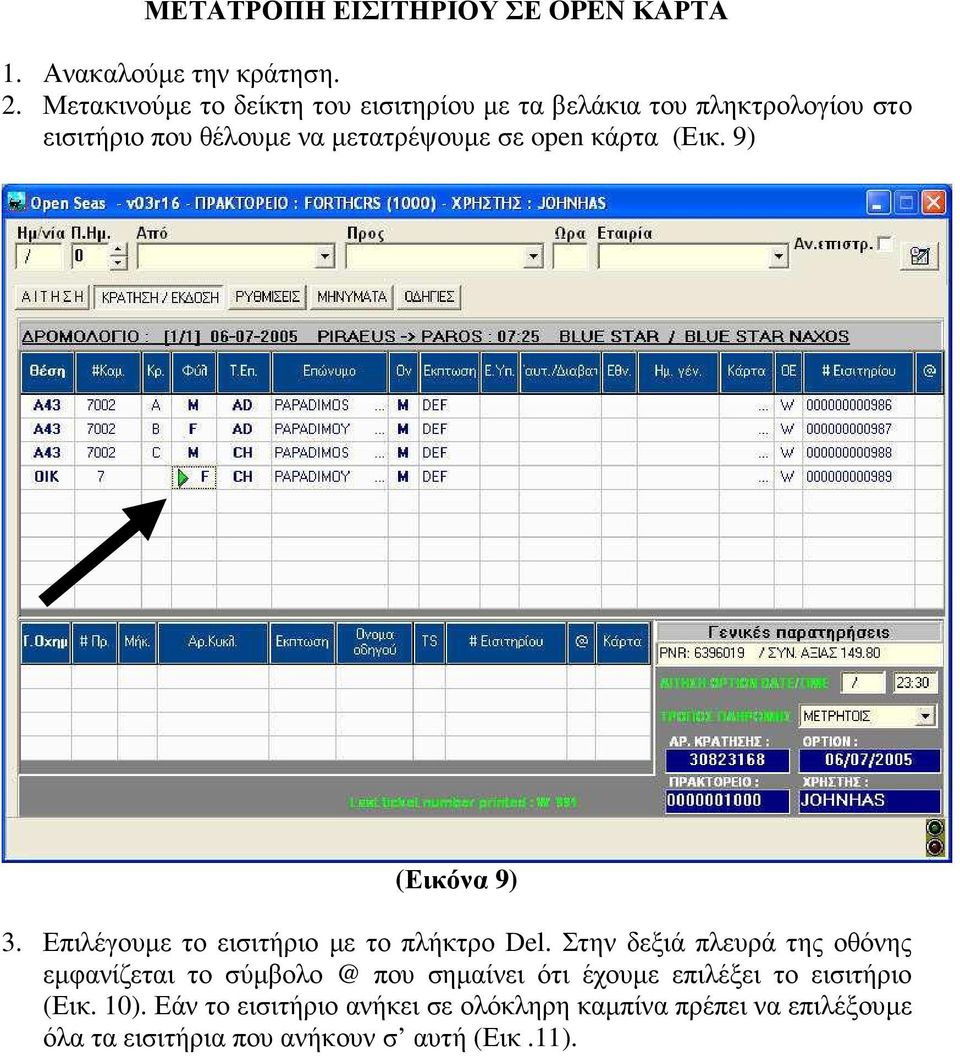Click the ΠΡΑΚΤΟΡΕΙΟ code 0000001000
The height and width of the screenshot is (1056, 960).
727,801
